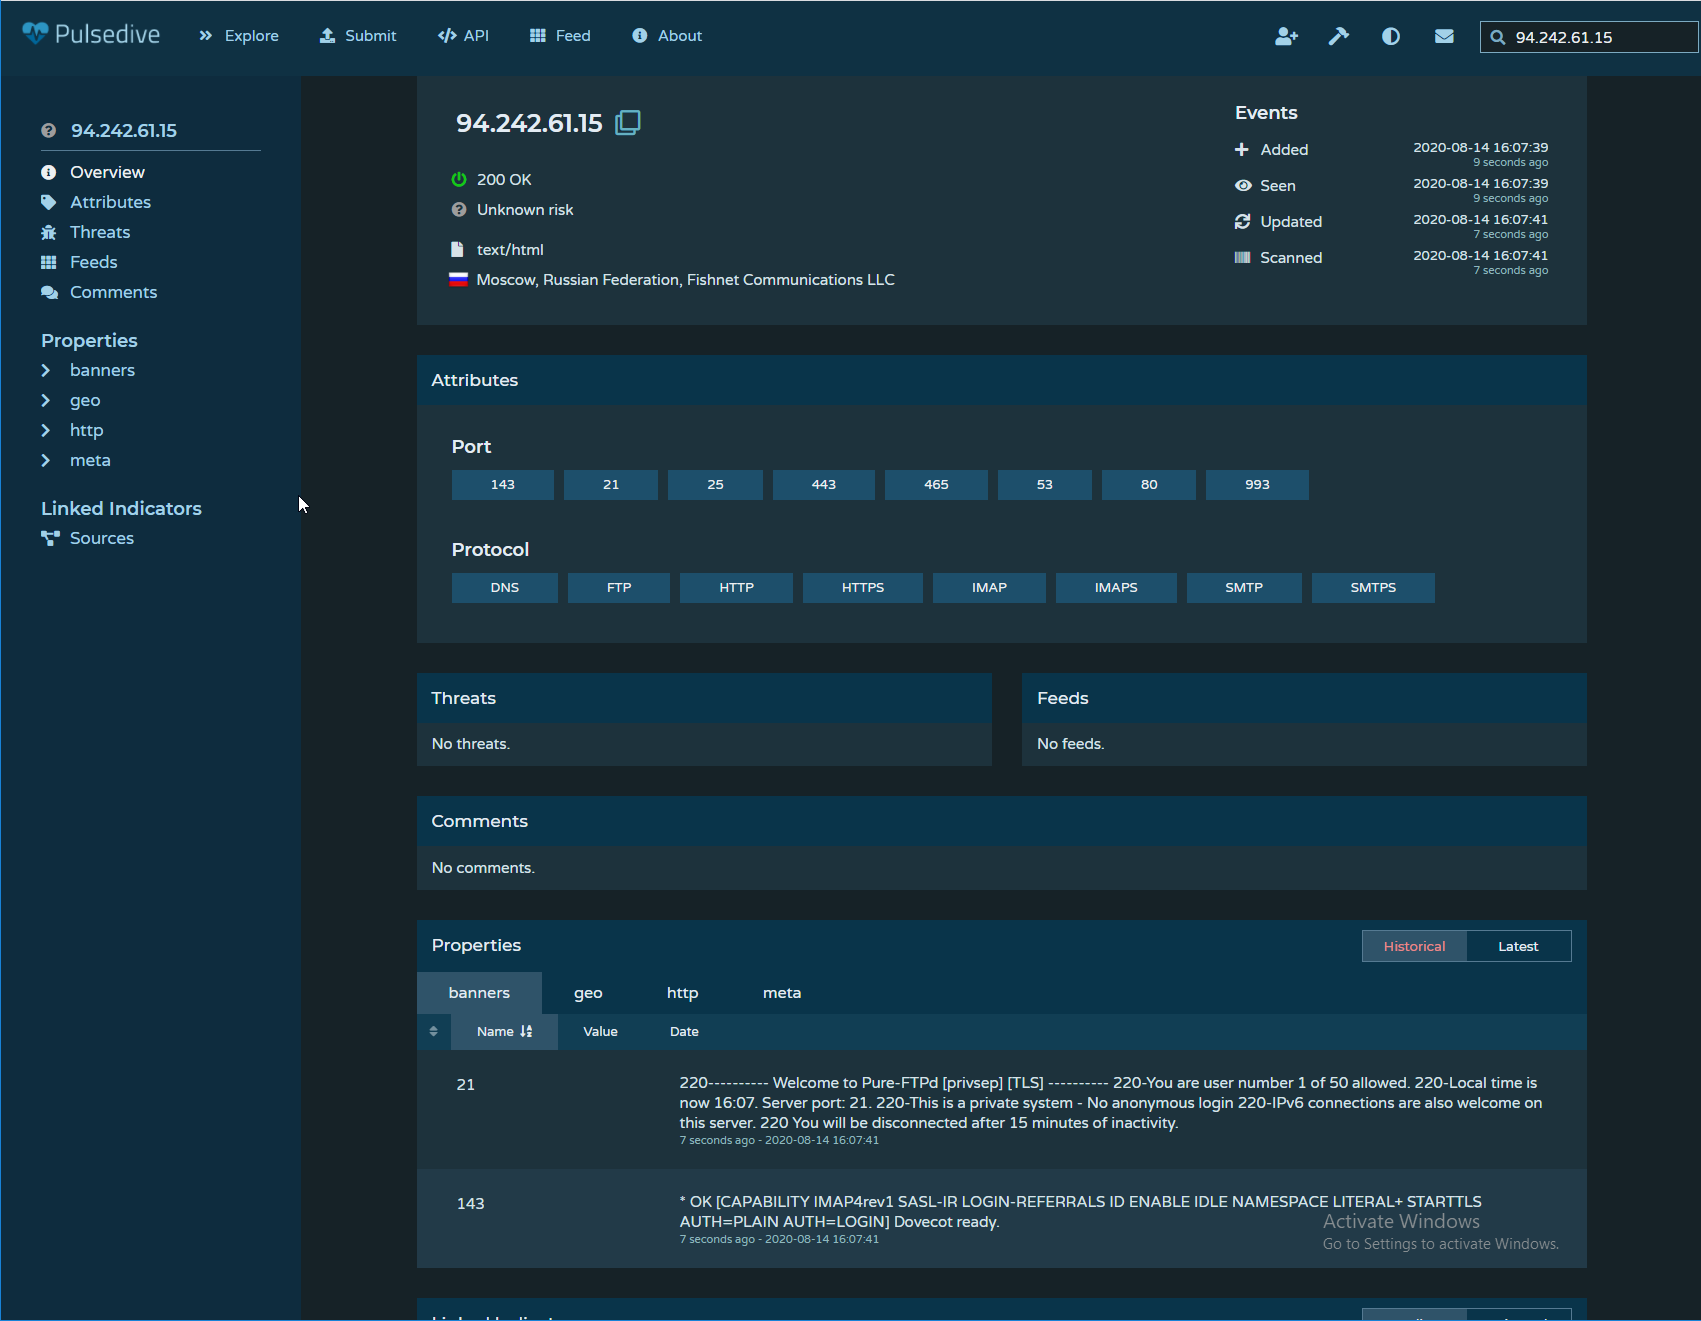
Task: Copy the indicator 94.242.61.15 with copy icon
Action: (x=628, y=122)
